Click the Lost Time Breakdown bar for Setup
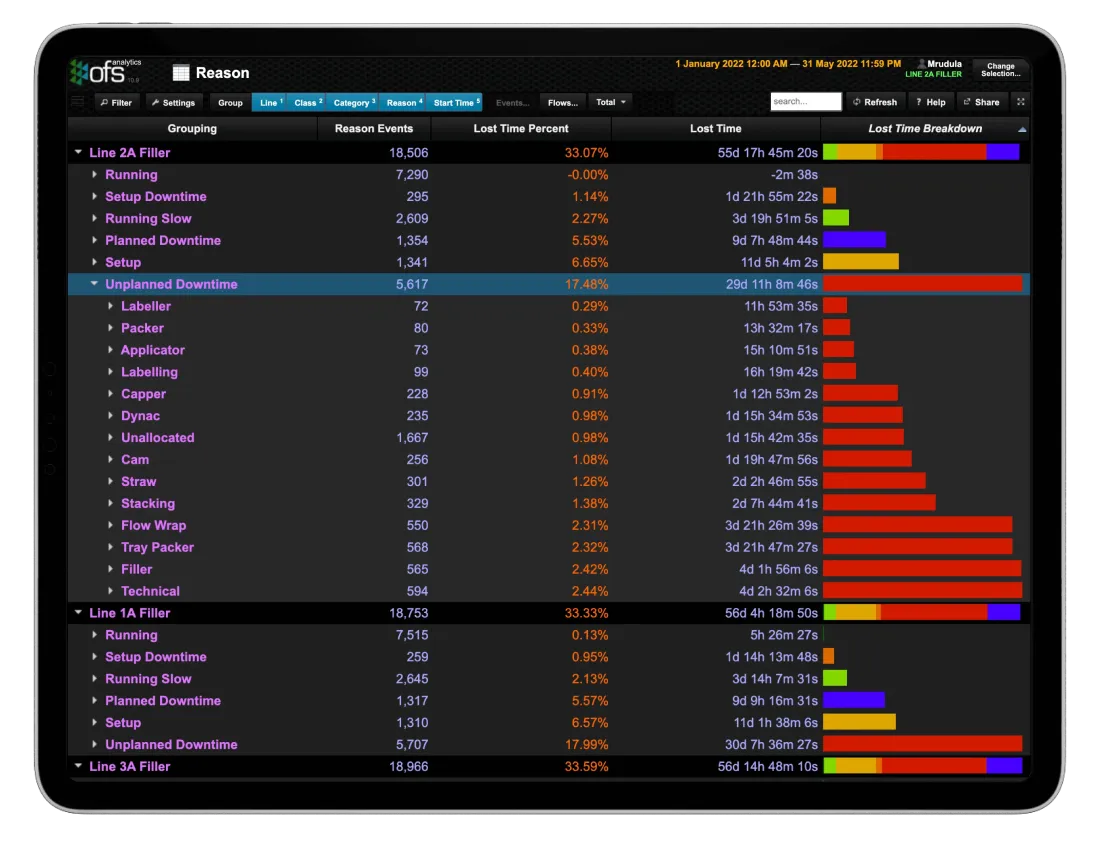The image size is (1096, 842). point(860,262)
